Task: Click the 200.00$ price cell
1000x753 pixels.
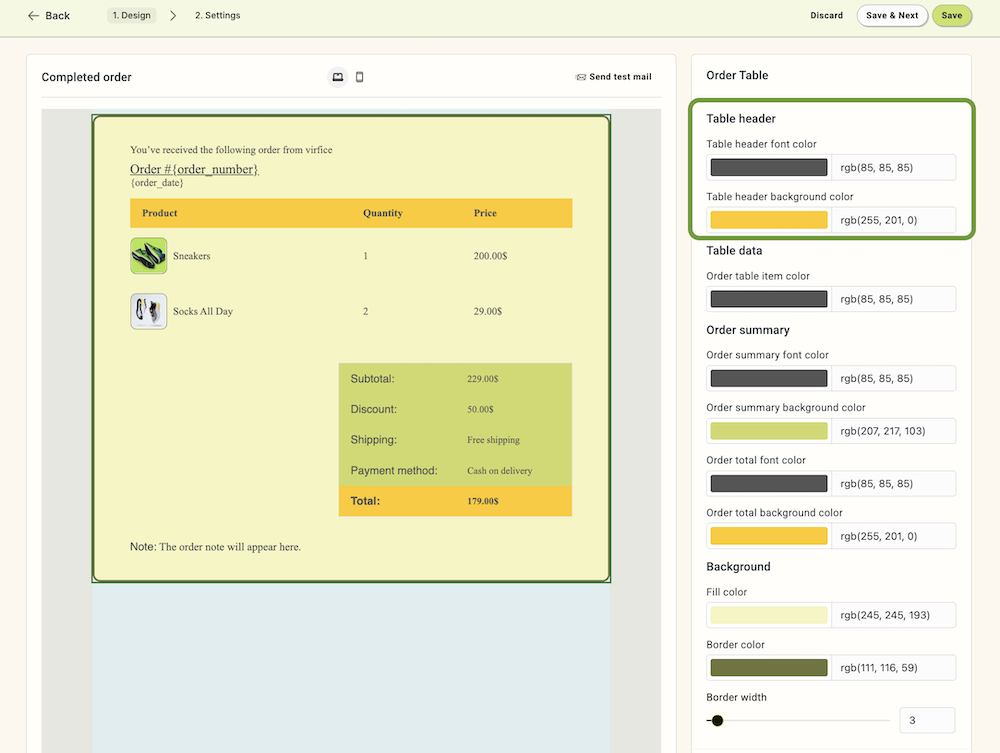Action: click(490, 256)
